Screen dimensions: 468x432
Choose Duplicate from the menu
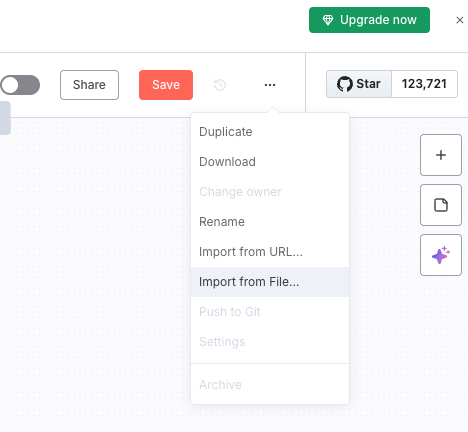point(270,132)
